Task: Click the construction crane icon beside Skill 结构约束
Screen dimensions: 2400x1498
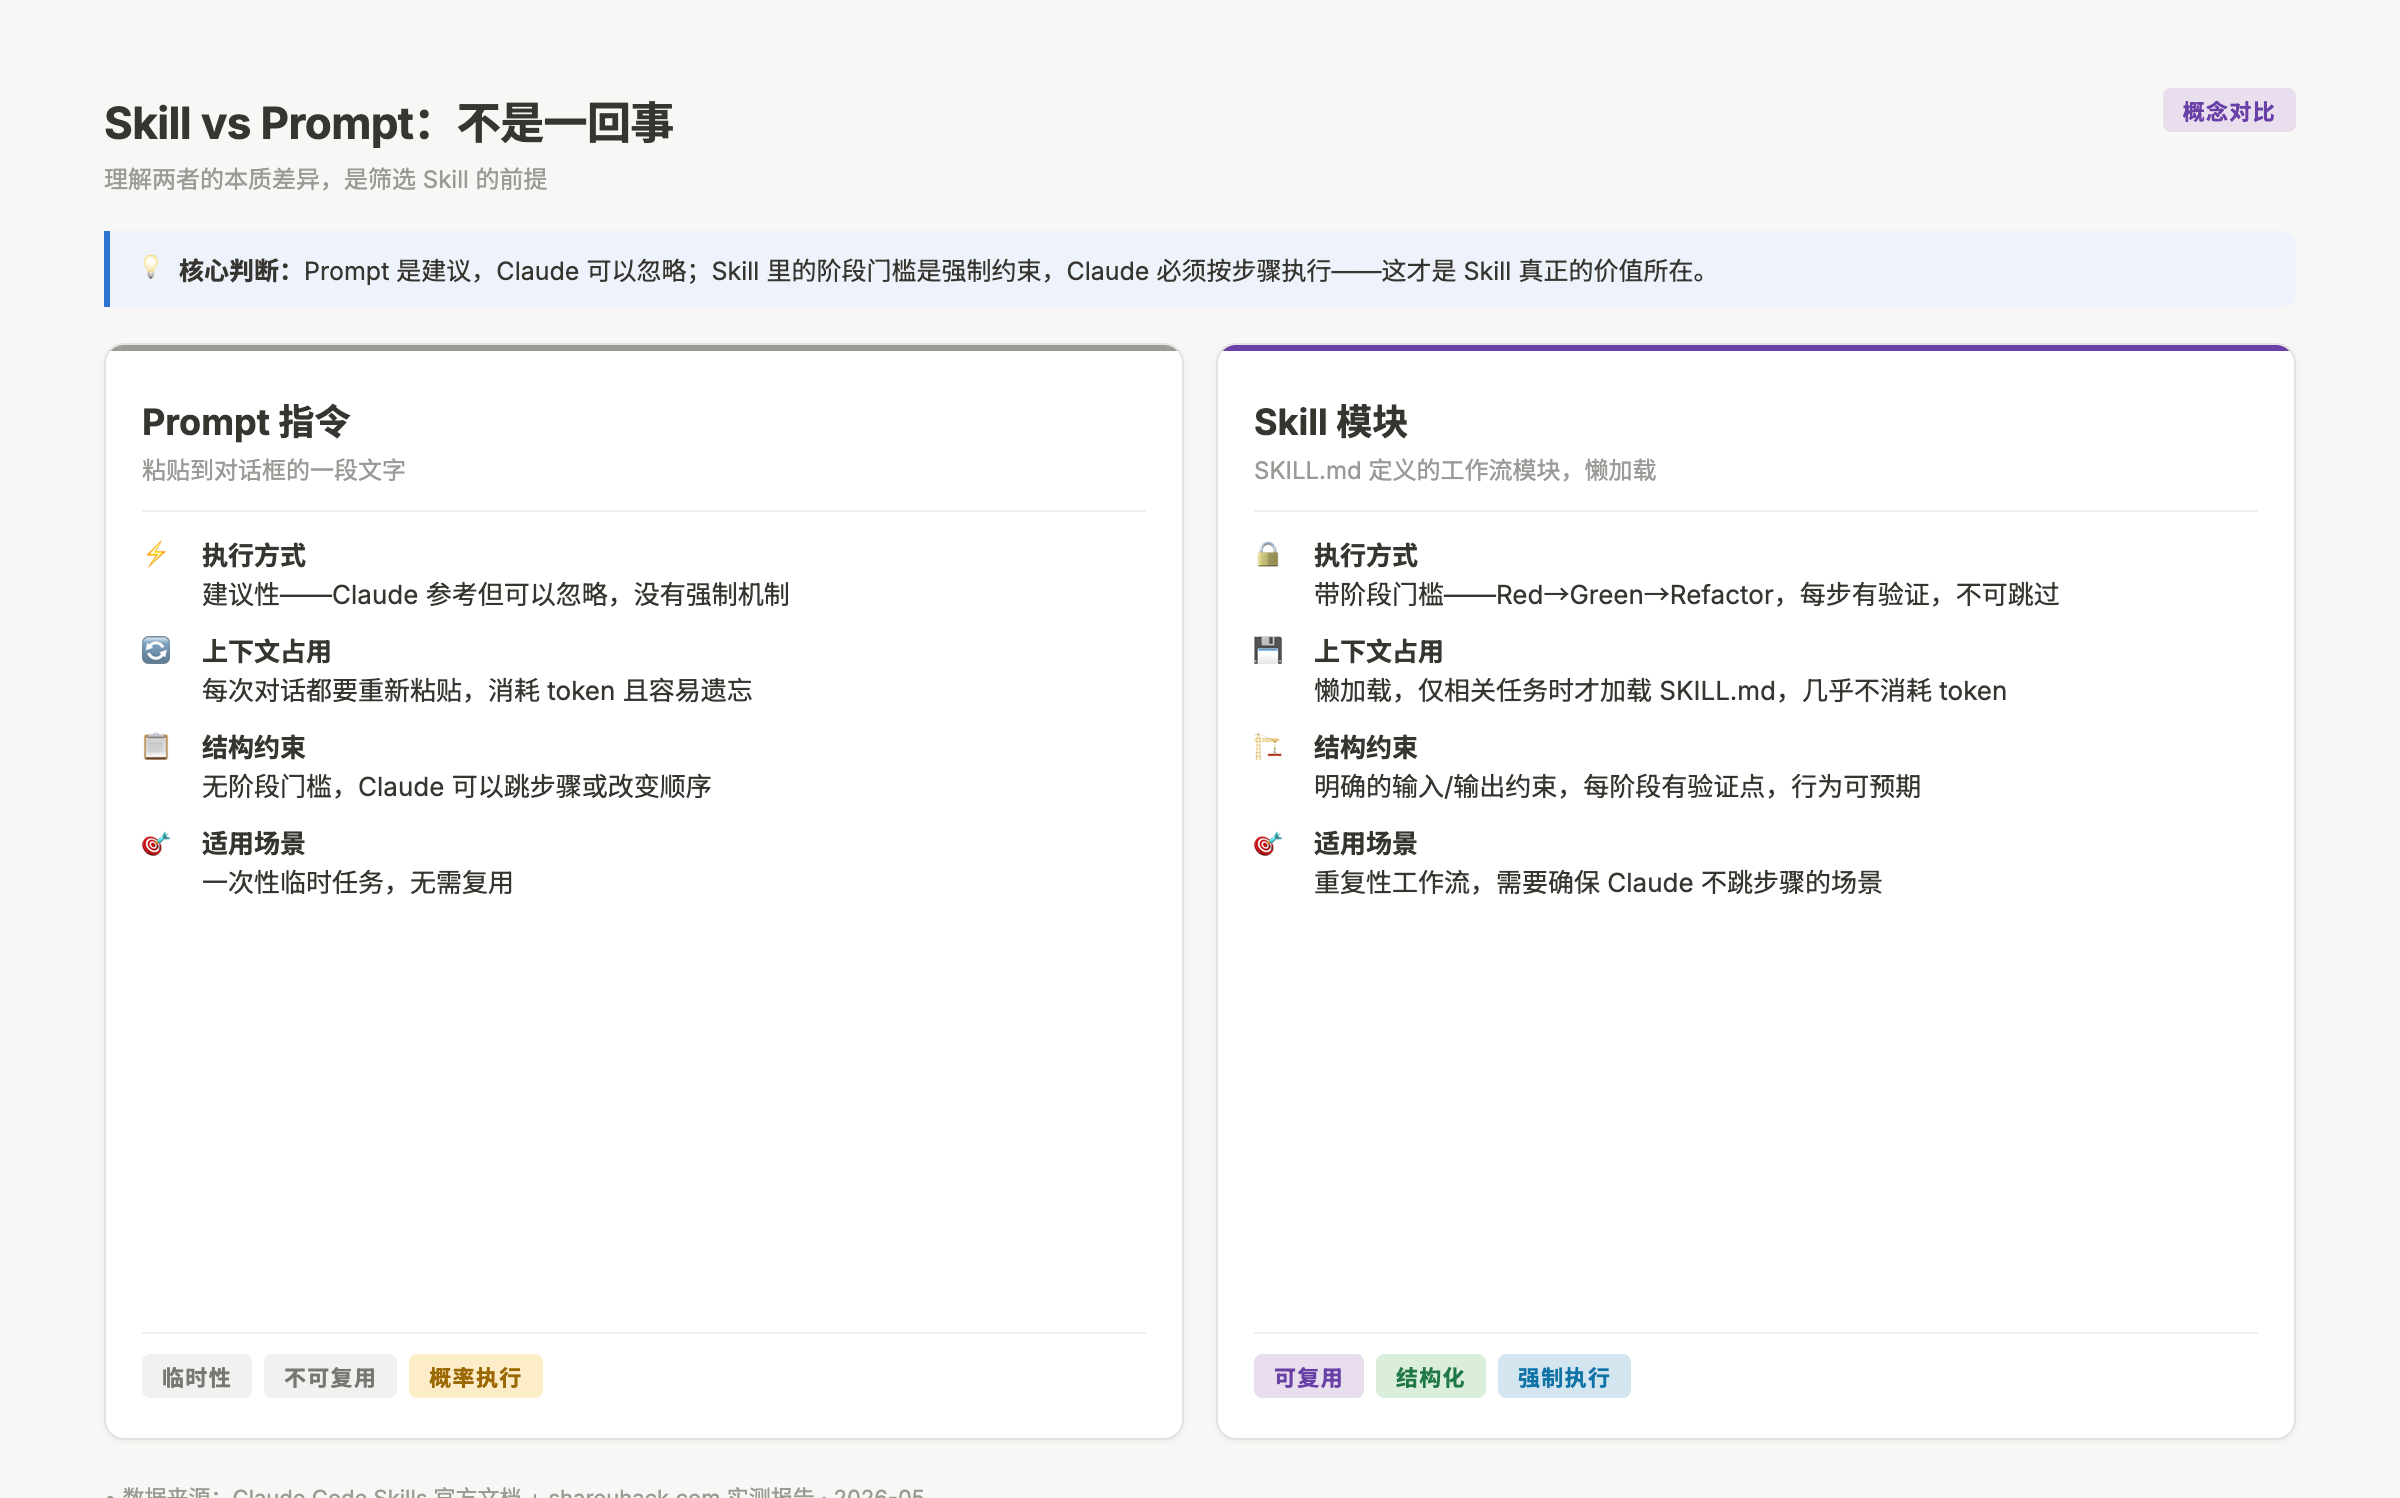Action: tap(1268, 746)
